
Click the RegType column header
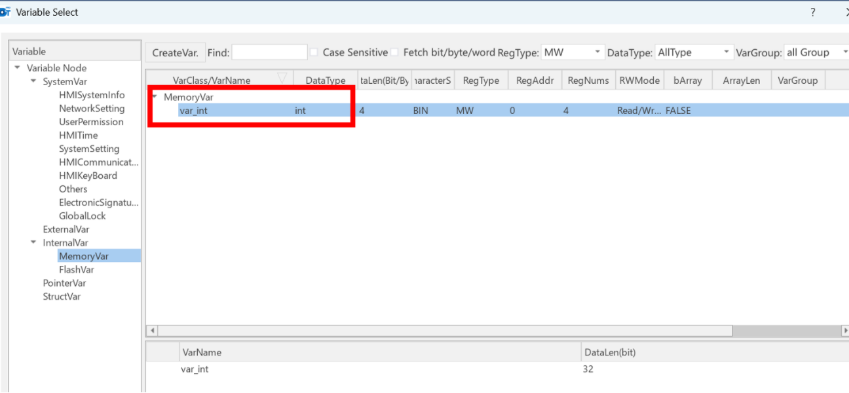coord(481,80)
